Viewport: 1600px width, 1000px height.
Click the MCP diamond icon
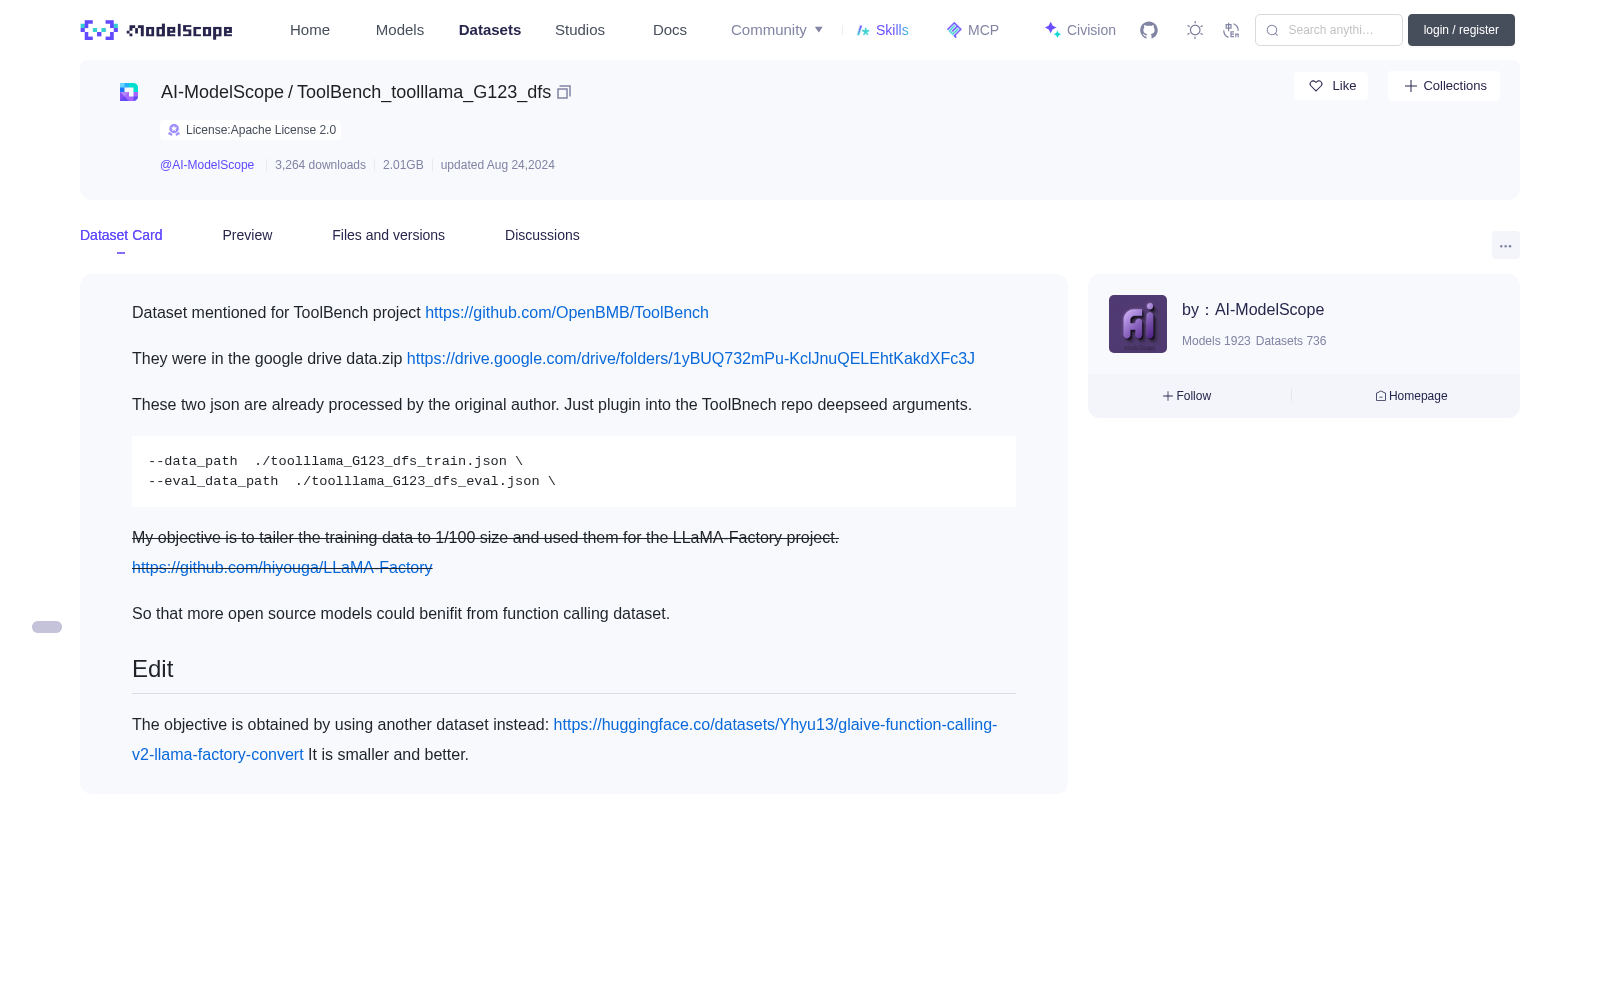(954, 30)
